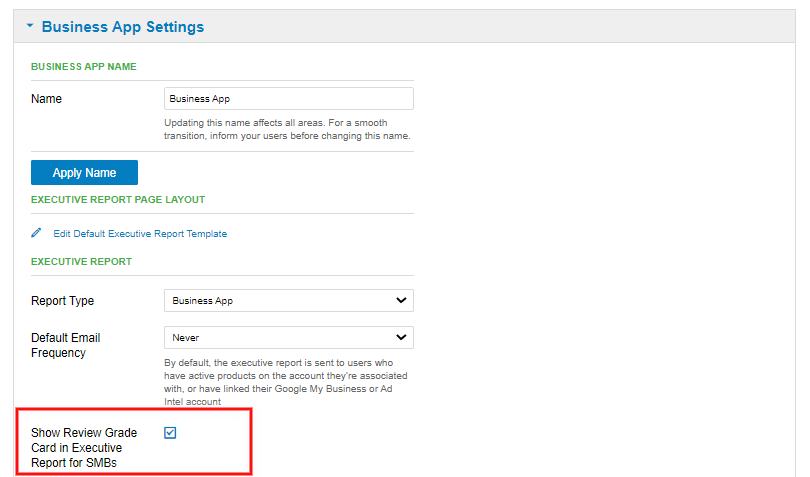Image resolution: width=810 pixels, height=477 pixels.
Task: Click the Executive Report Page Layout header
Action: pos(118,199)
